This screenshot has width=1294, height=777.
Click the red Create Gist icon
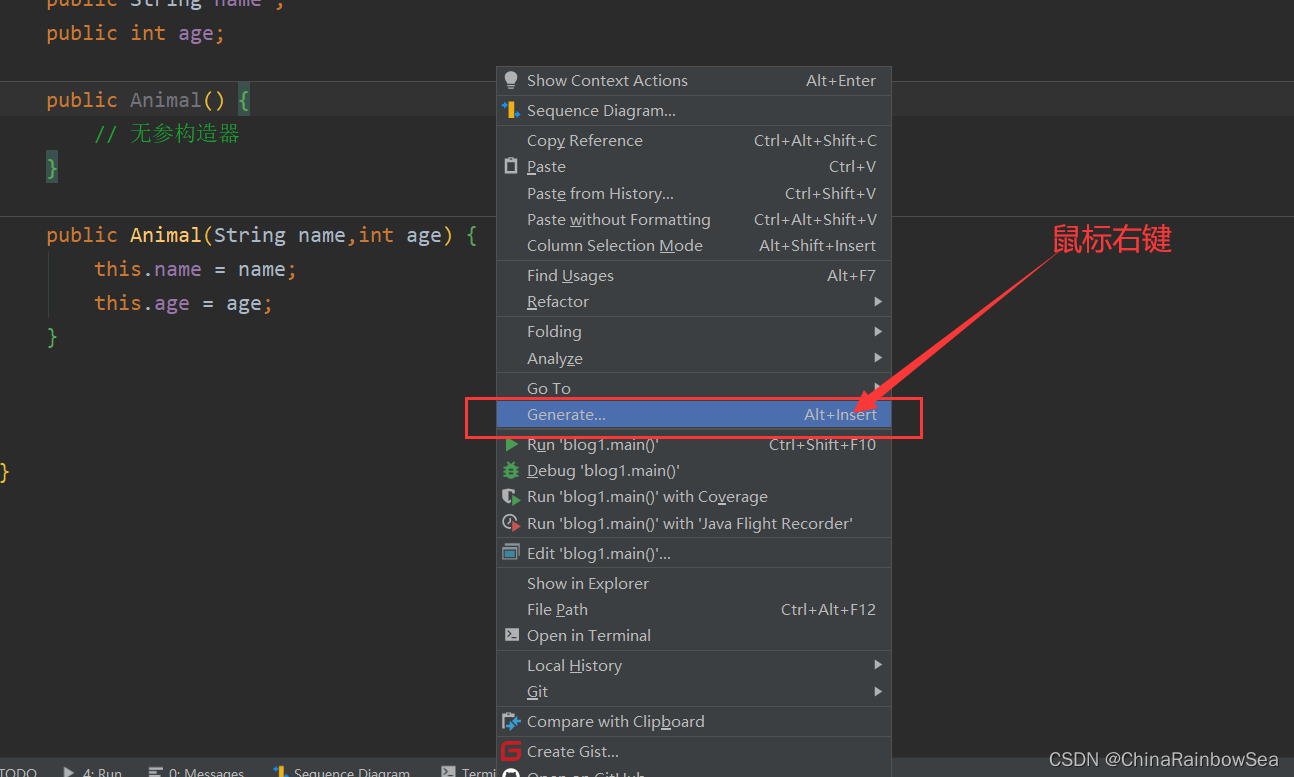click(511, 751)
